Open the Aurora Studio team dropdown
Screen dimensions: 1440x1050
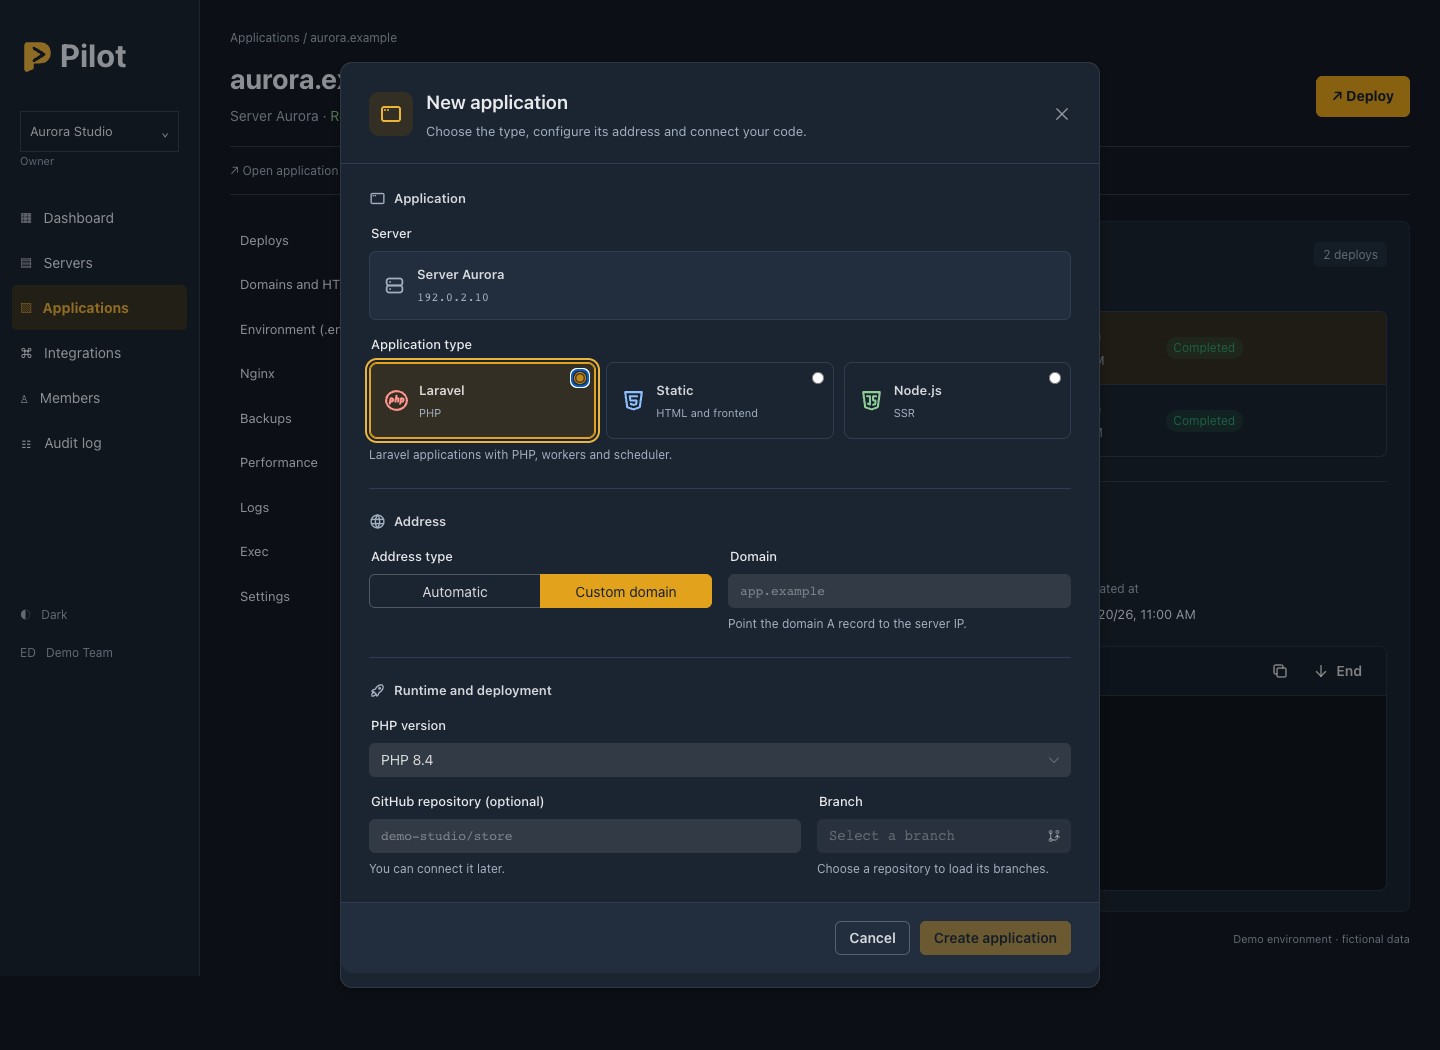(99, 132)
